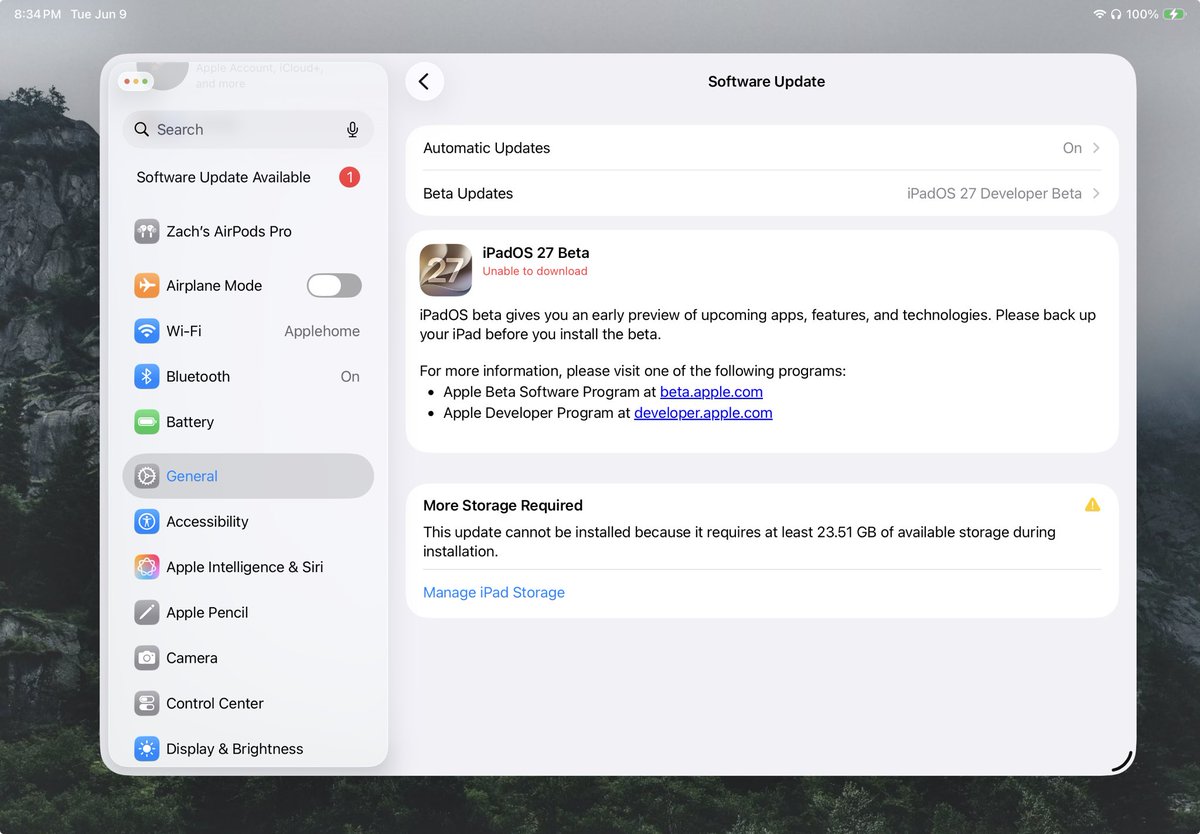
Task: Go back using the chevron button
Action: click(x=424, y=82)
